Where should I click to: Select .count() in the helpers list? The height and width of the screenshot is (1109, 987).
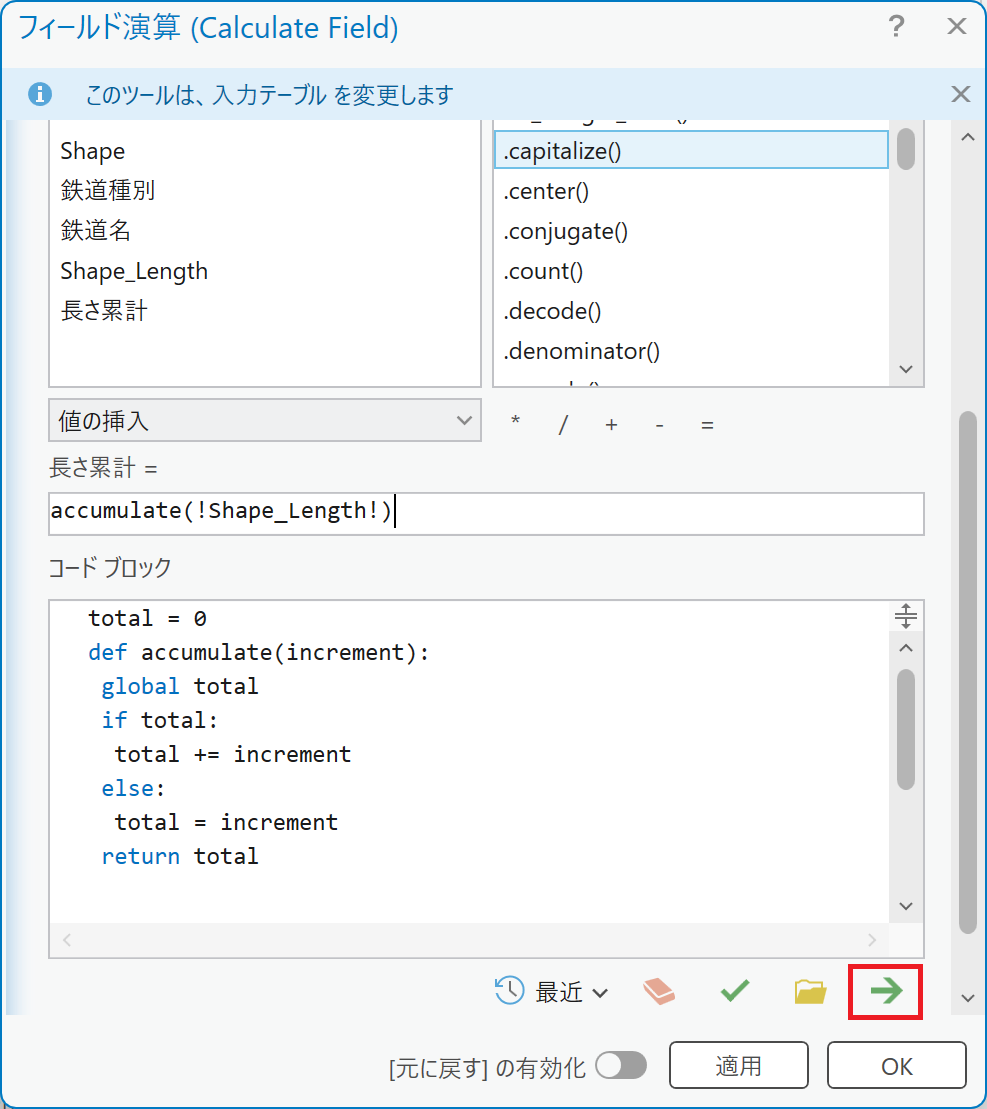click(543, 271)
